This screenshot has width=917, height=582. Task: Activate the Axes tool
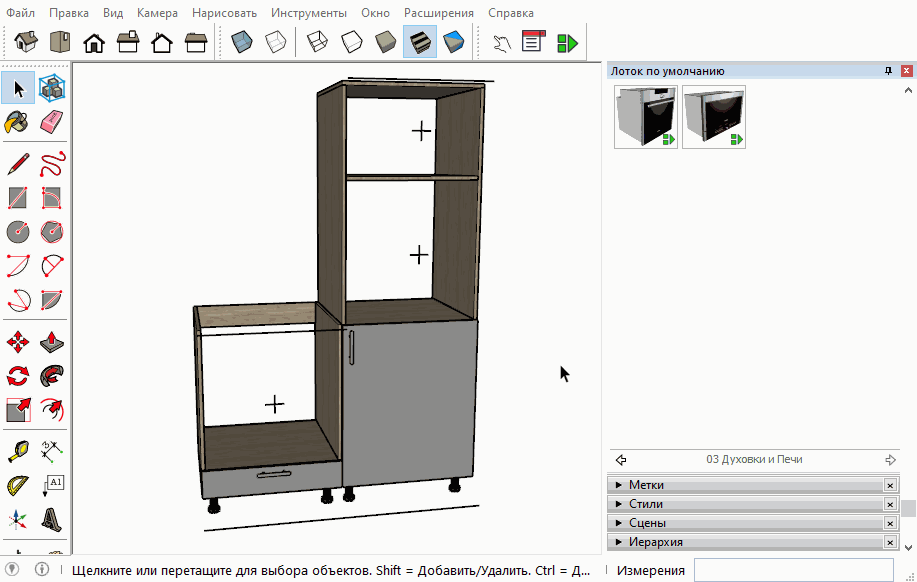coord(18,519)
